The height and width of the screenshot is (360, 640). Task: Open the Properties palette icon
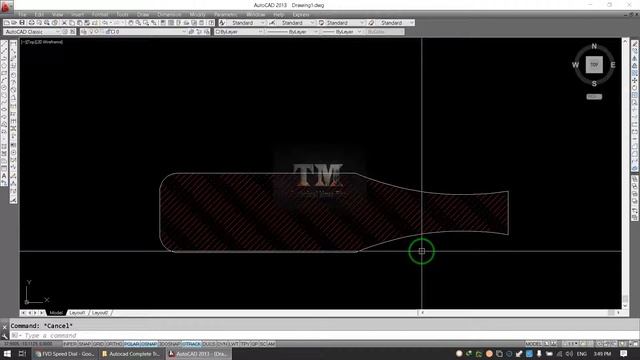[x=163, y=23]
